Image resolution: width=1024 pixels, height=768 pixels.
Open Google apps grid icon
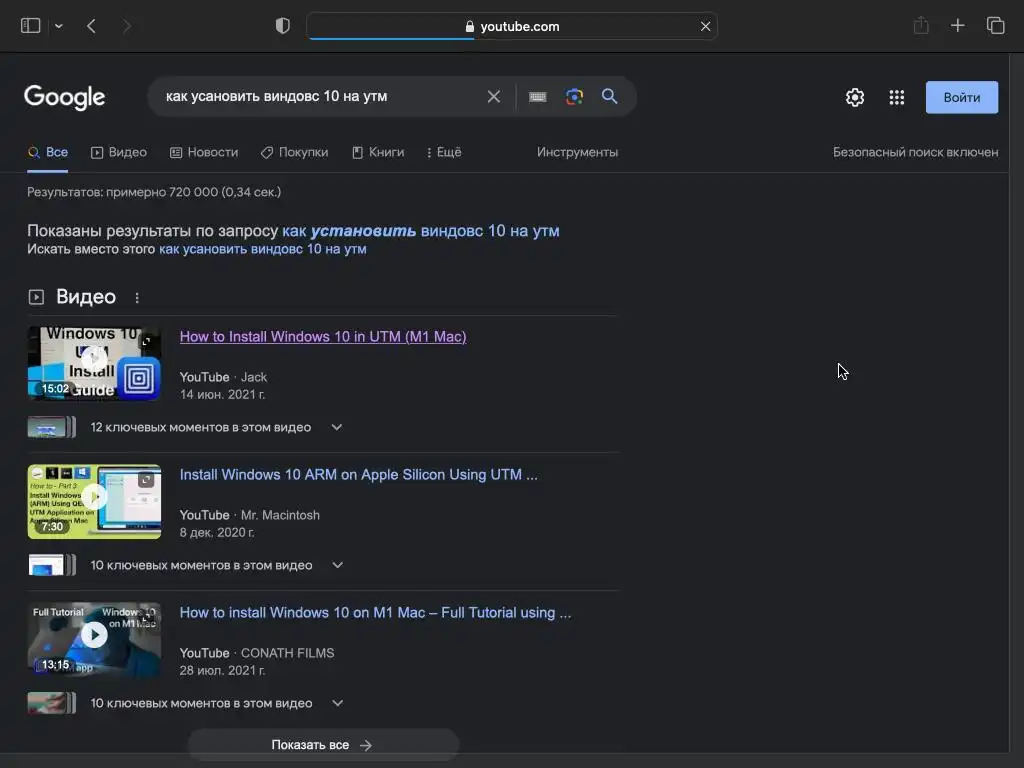(897, 97)
